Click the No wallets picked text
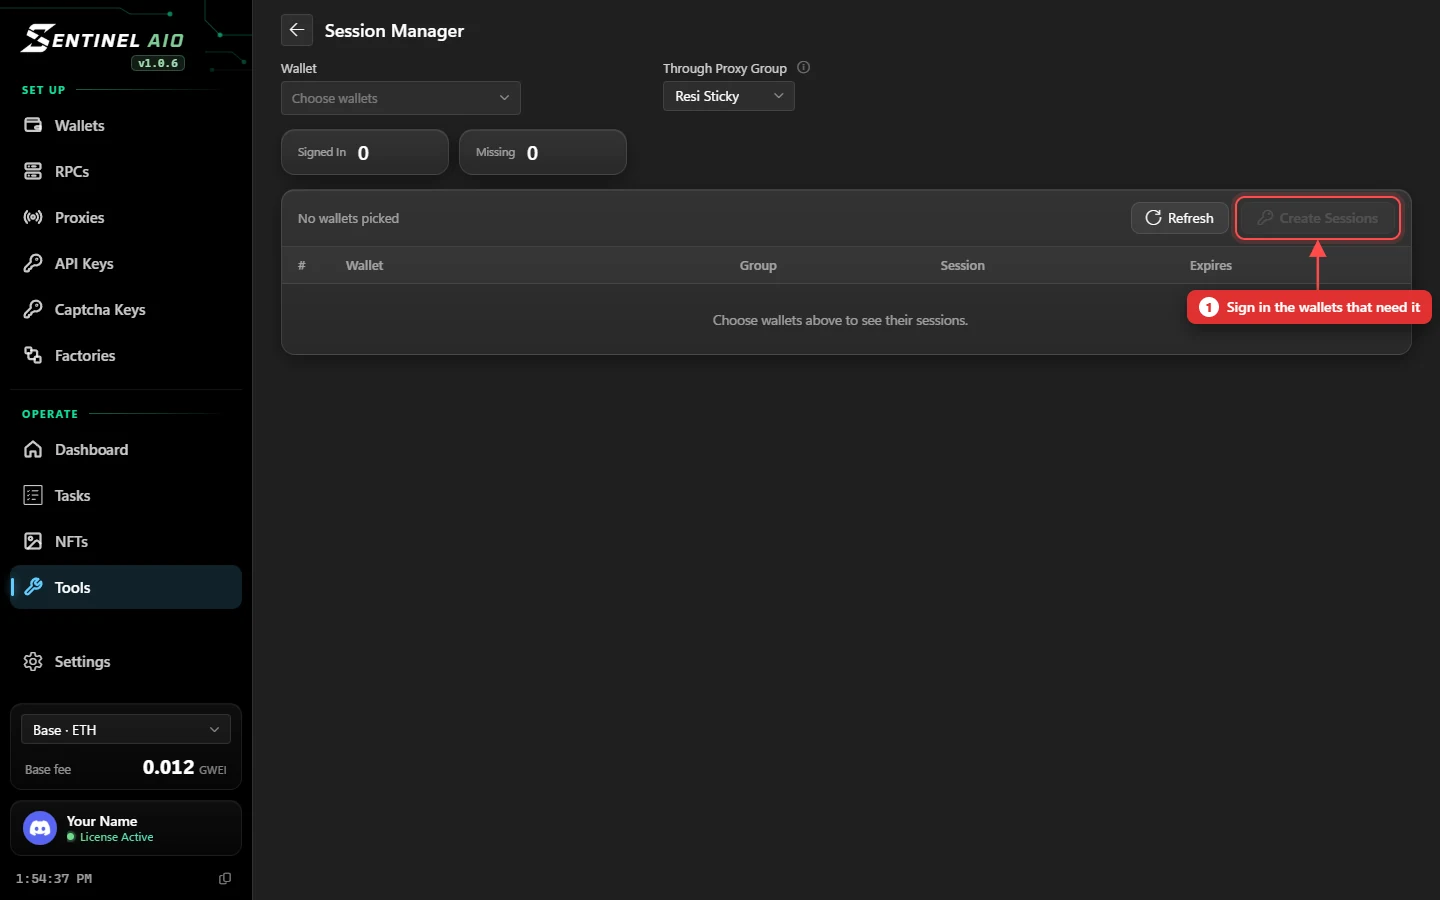This screenshot has height=900, width=1440. click(x=348, y=218)
